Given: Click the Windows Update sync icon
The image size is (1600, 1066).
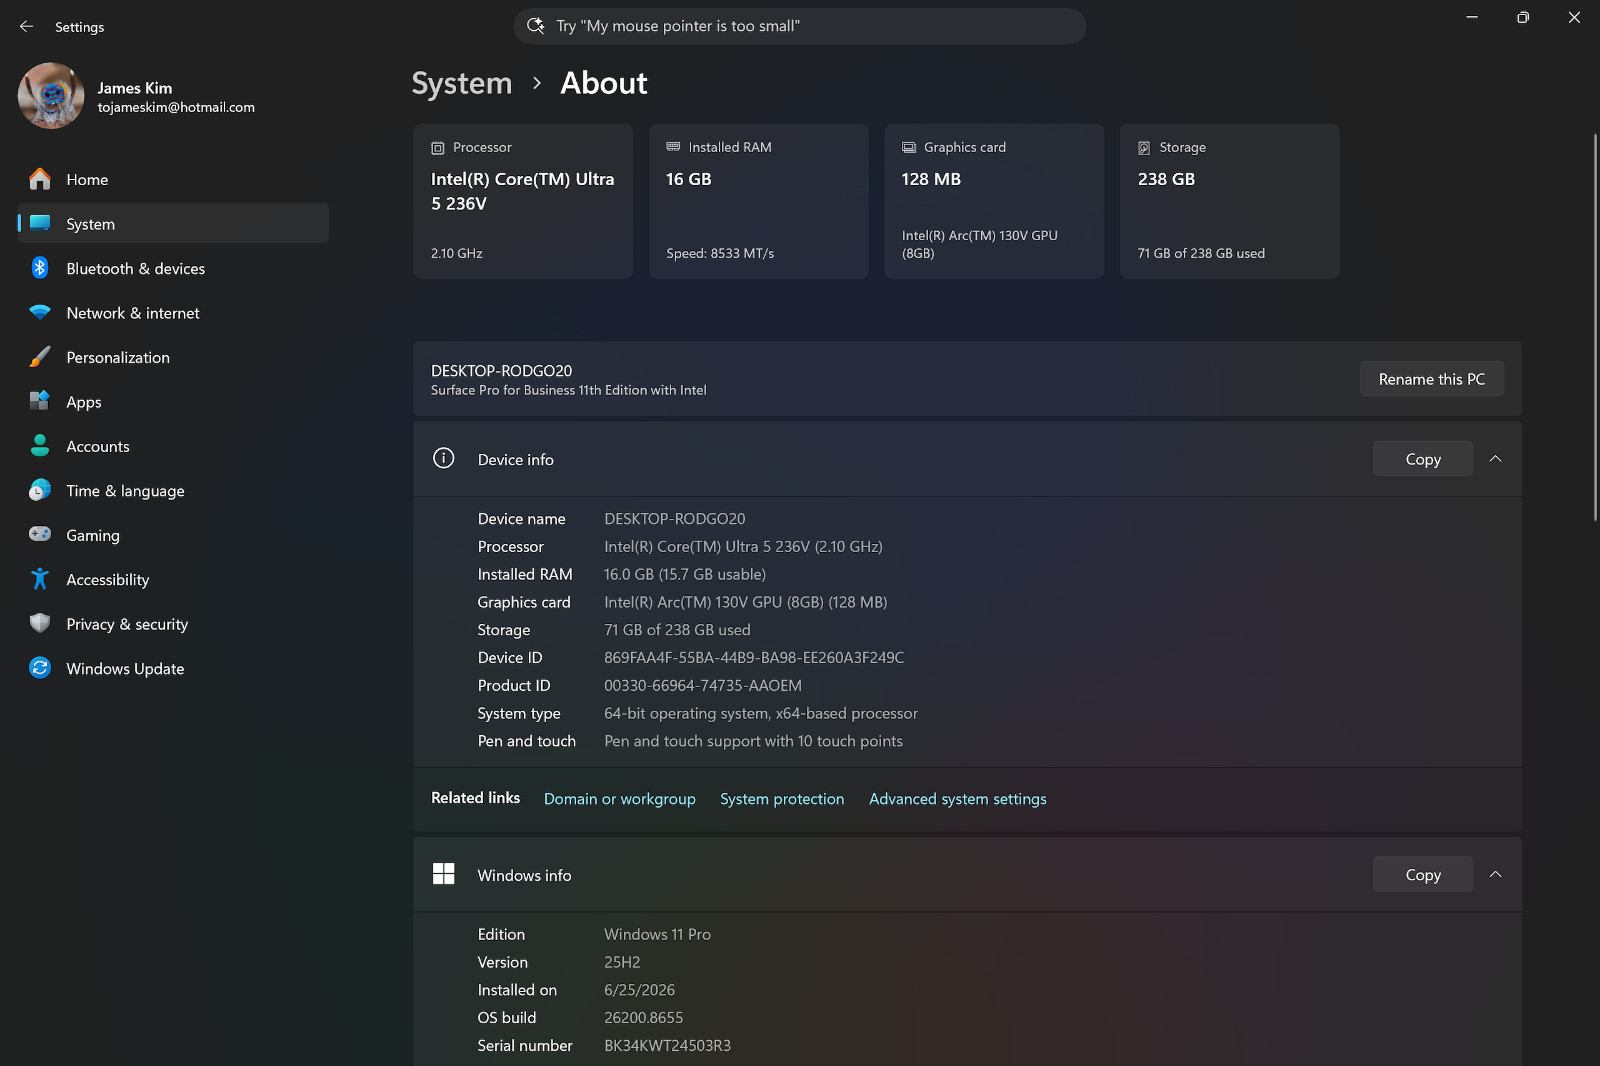Looking at the screenshot, I should [40, 668].
